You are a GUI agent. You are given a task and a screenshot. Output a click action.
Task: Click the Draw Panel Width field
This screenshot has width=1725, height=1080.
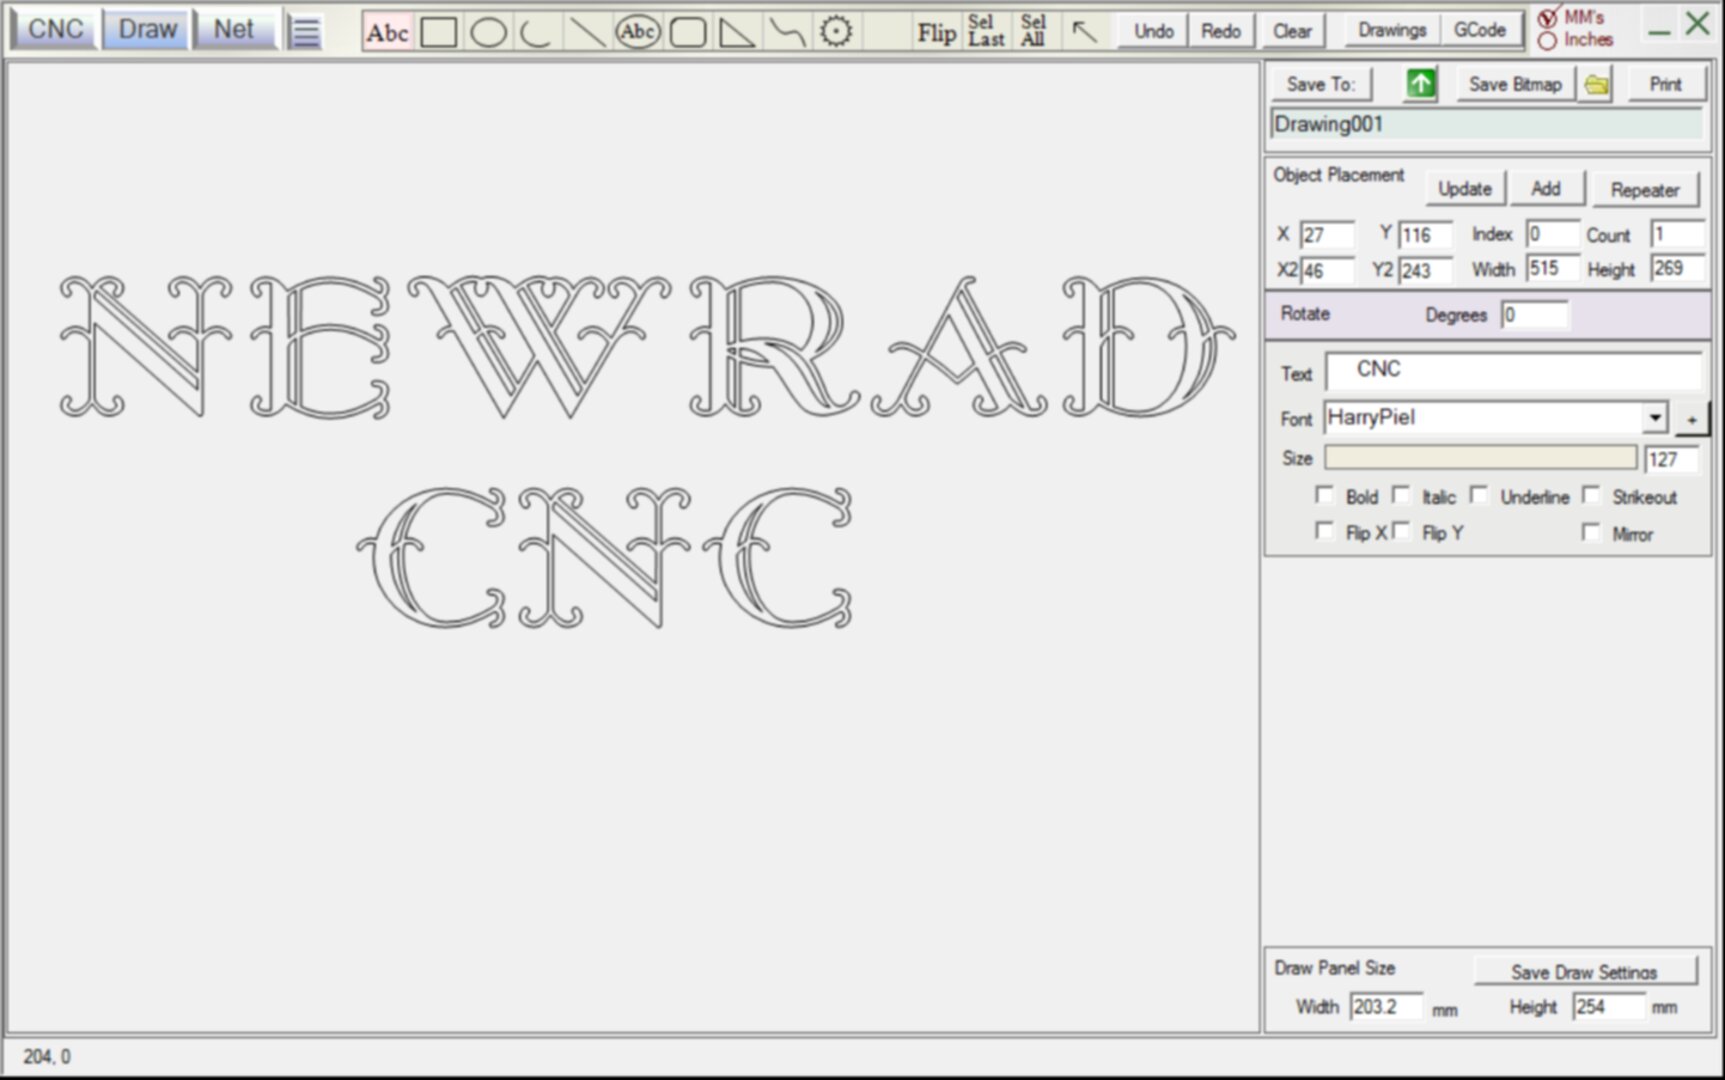[1386, 1007]
